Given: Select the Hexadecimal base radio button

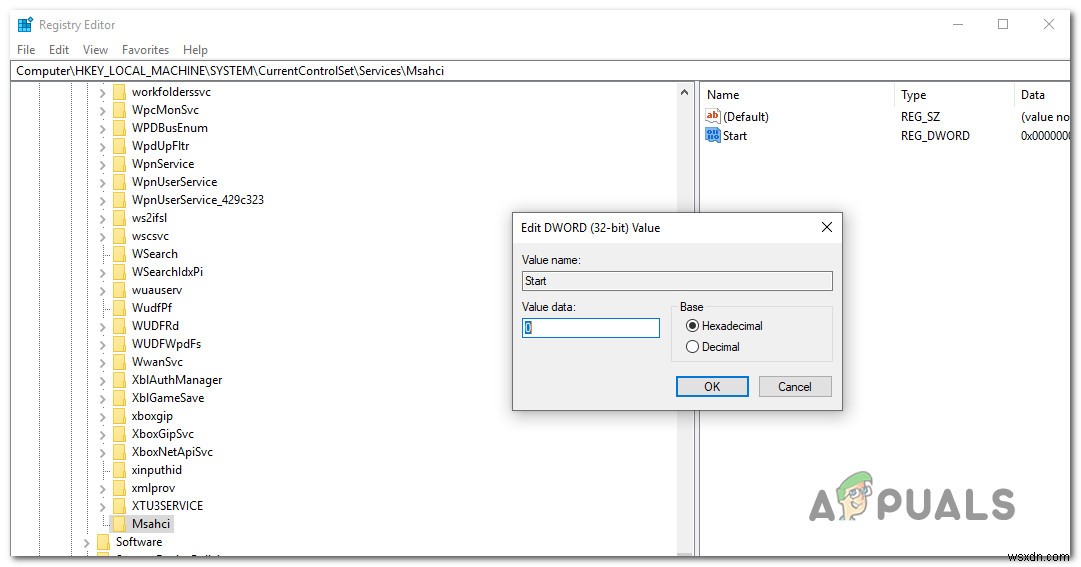Looking at the screenshot, I should (692, 326).
